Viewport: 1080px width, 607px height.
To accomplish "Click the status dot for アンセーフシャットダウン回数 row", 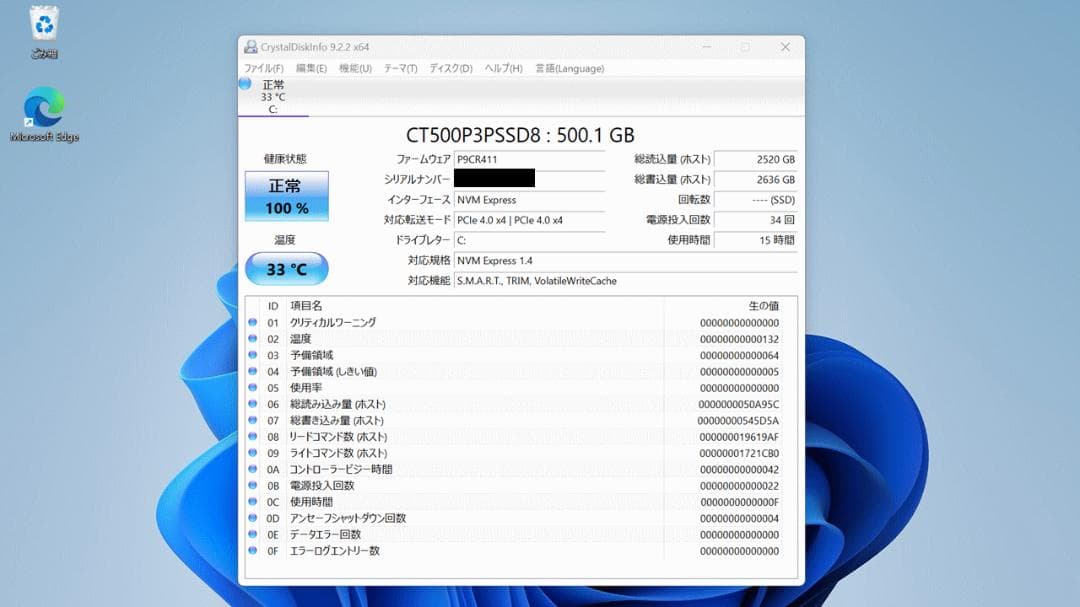I will coord(253,518).
